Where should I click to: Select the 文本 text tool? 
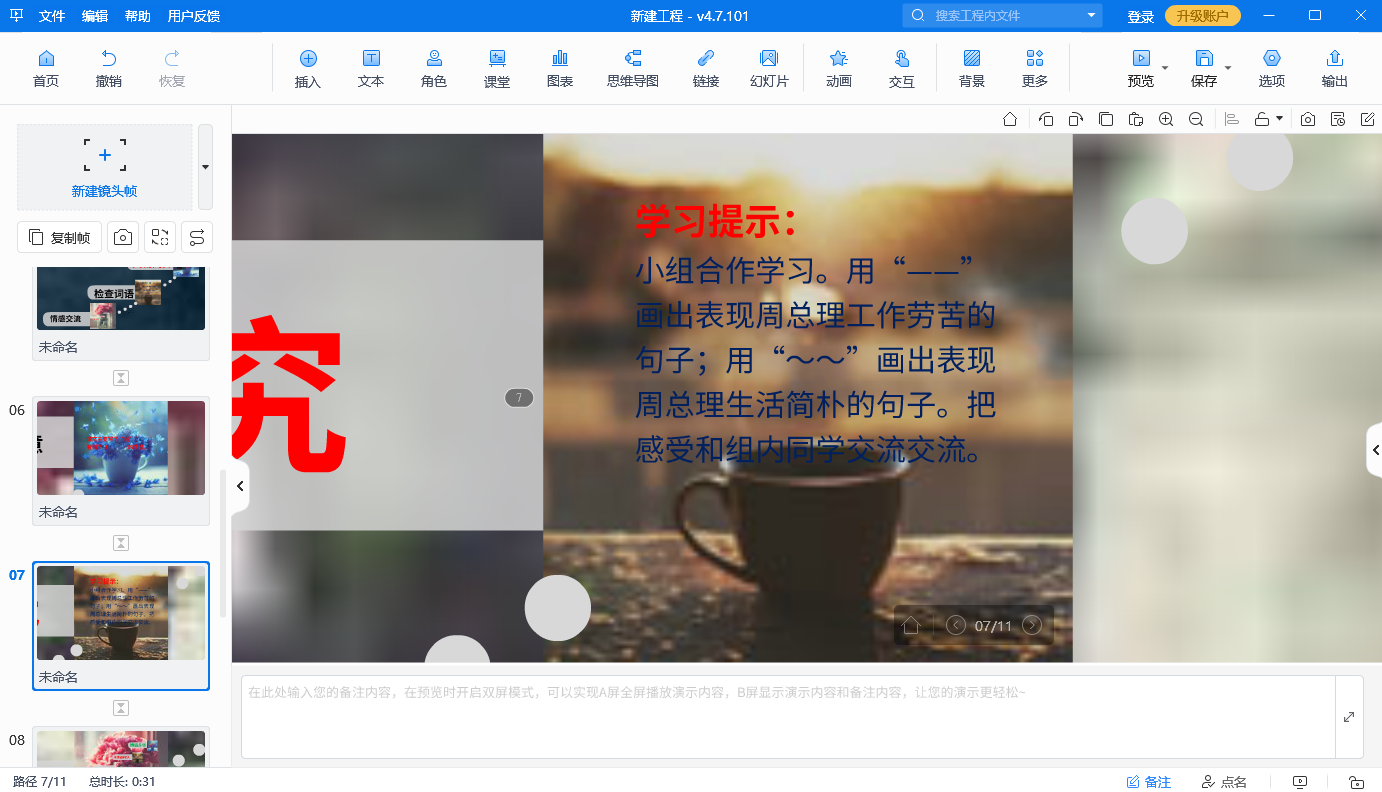pyautogui.click(x=371, y=68)
